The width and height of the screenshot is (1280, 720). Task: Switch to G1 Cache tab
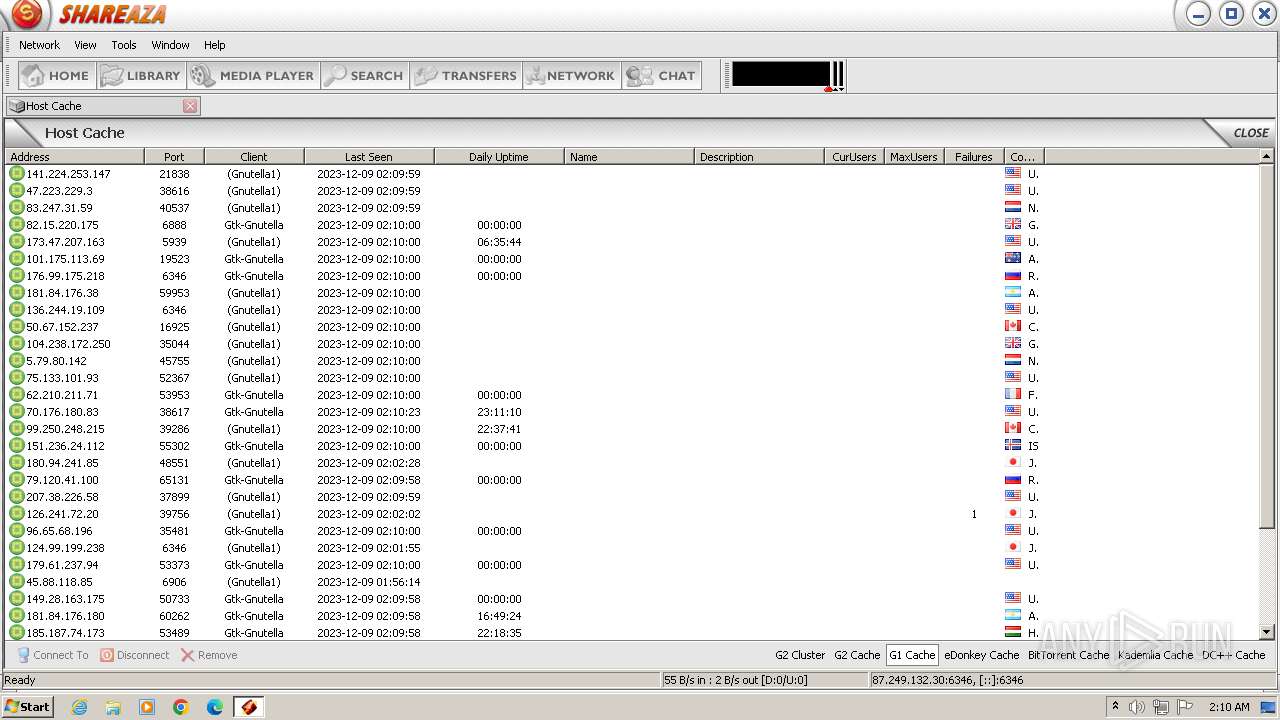[x=912, y=655]
